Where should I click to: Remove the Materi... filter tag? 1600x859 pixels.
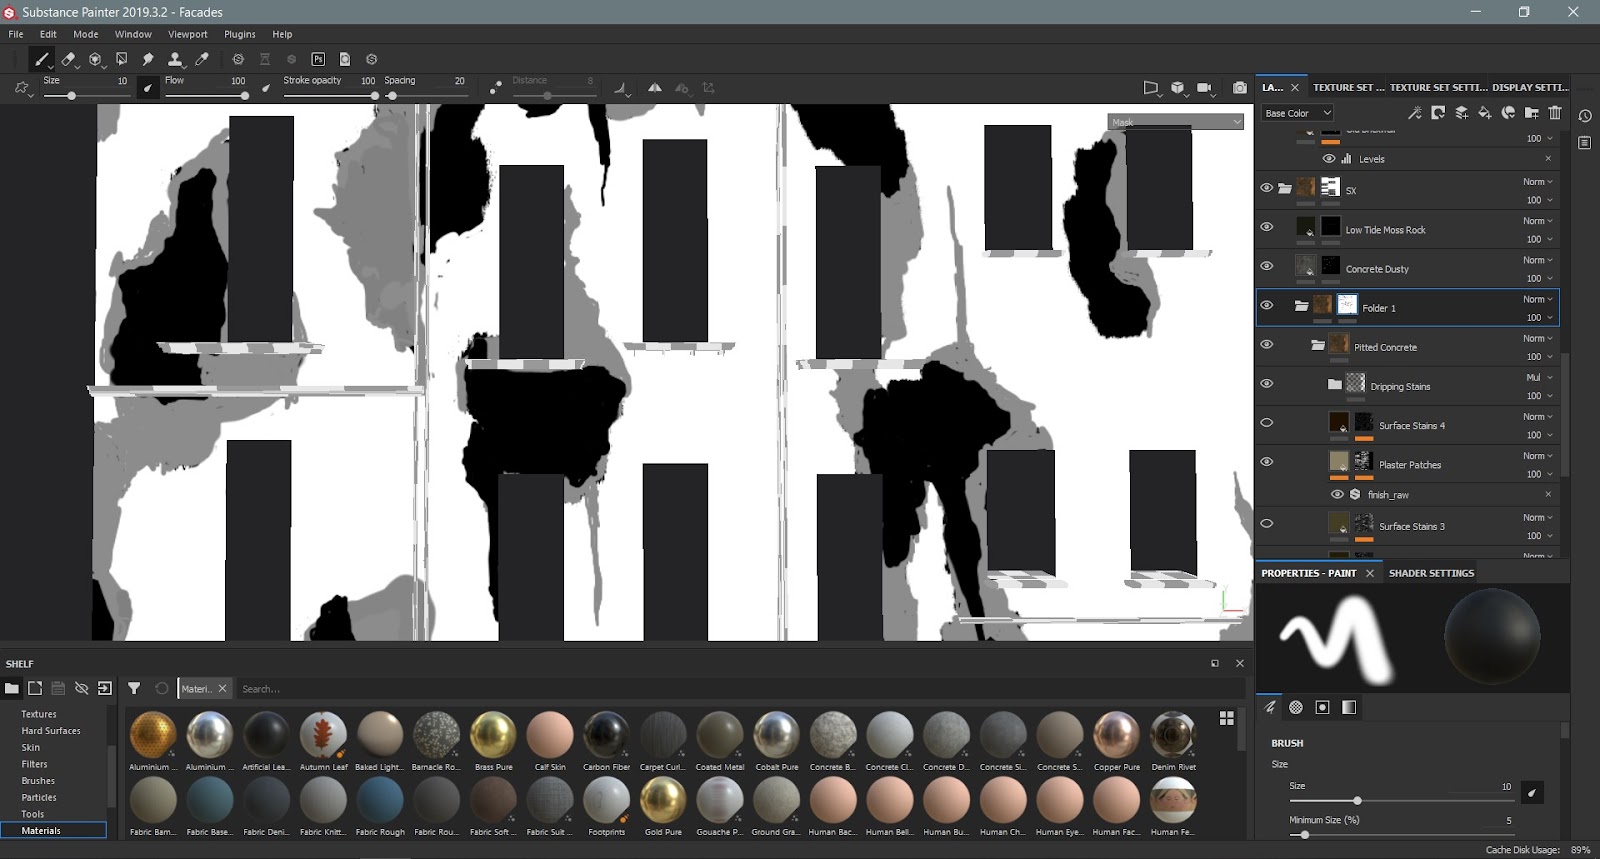222,688
